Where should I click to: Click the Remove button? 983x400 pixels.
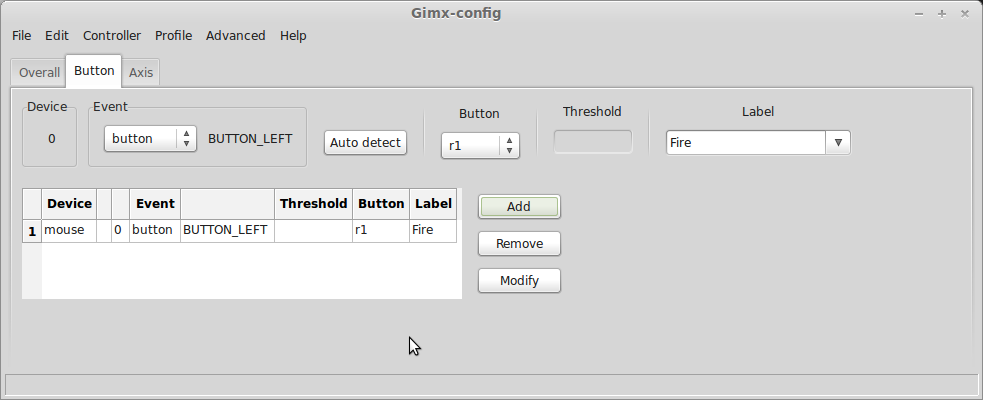click(519, 243)
